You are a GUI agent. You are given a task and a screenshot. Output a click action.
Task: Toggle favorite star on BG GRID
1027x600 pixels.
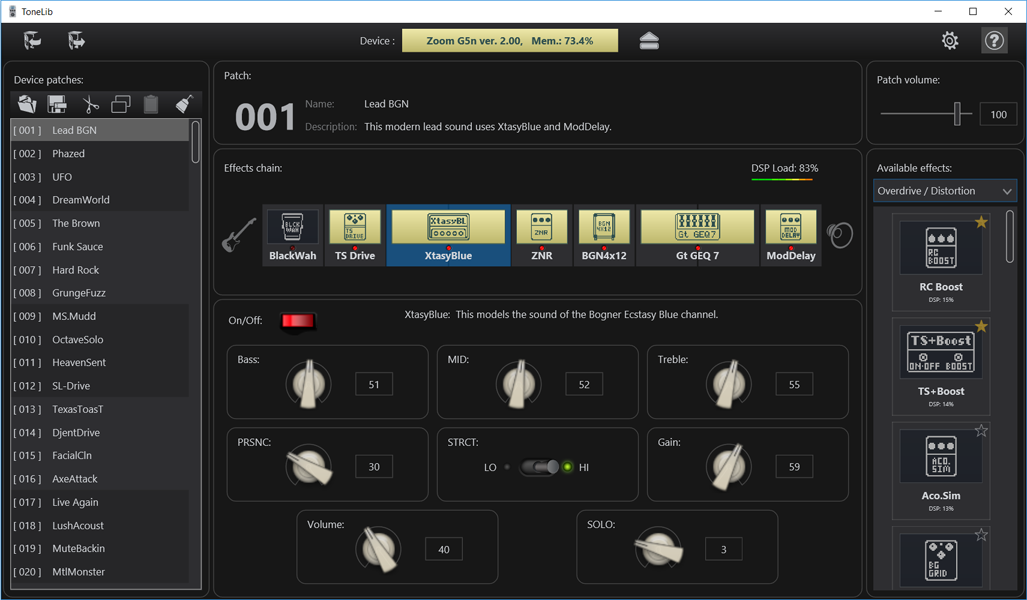[980, 534]
